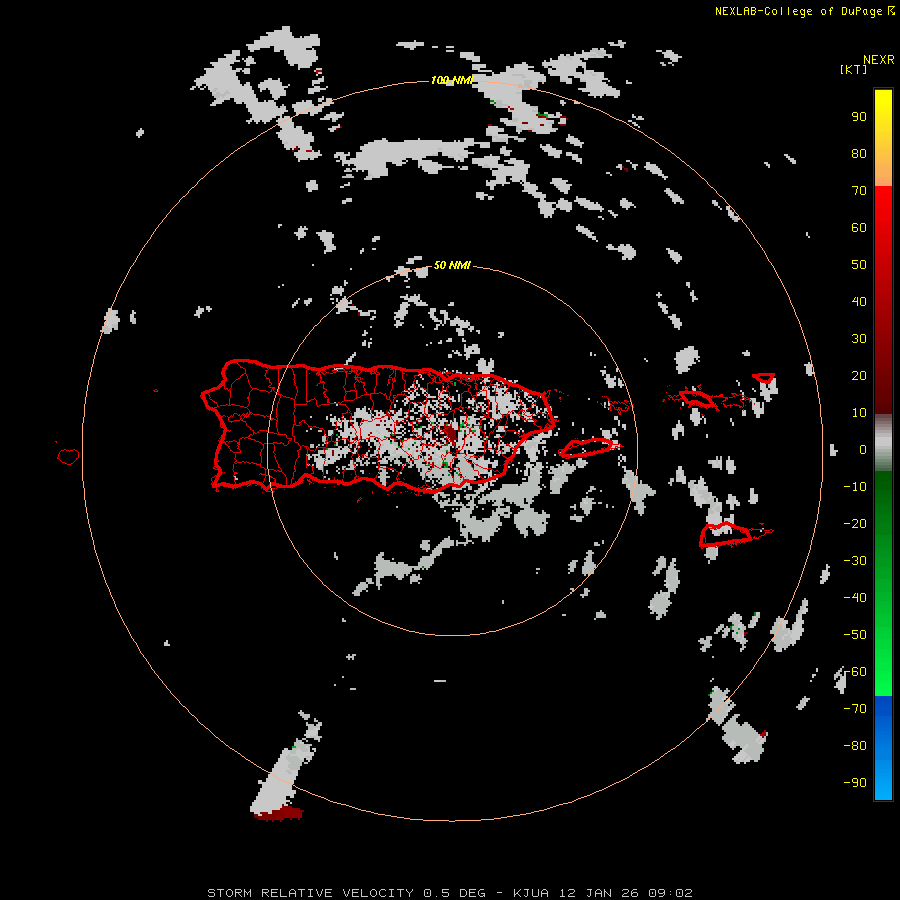Click the [KT] units label
900x900 pixels.
(x=854, y=69)
